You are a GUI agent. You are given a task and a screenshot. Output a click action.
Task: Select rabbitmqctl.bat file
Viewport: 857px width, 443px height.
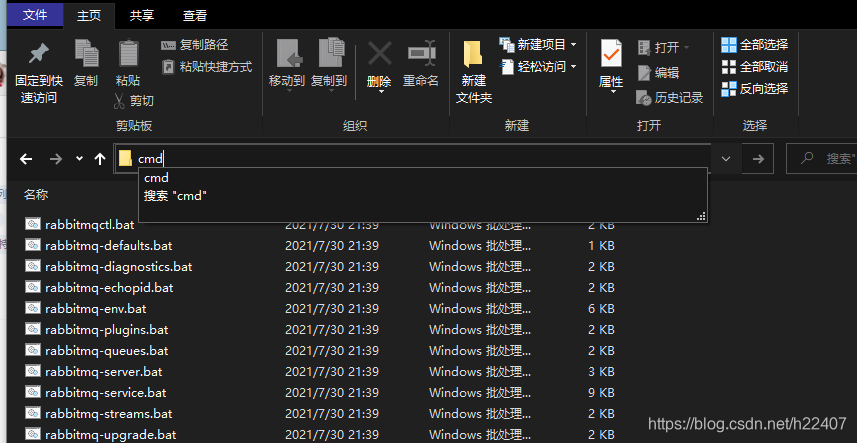(90, 225)
